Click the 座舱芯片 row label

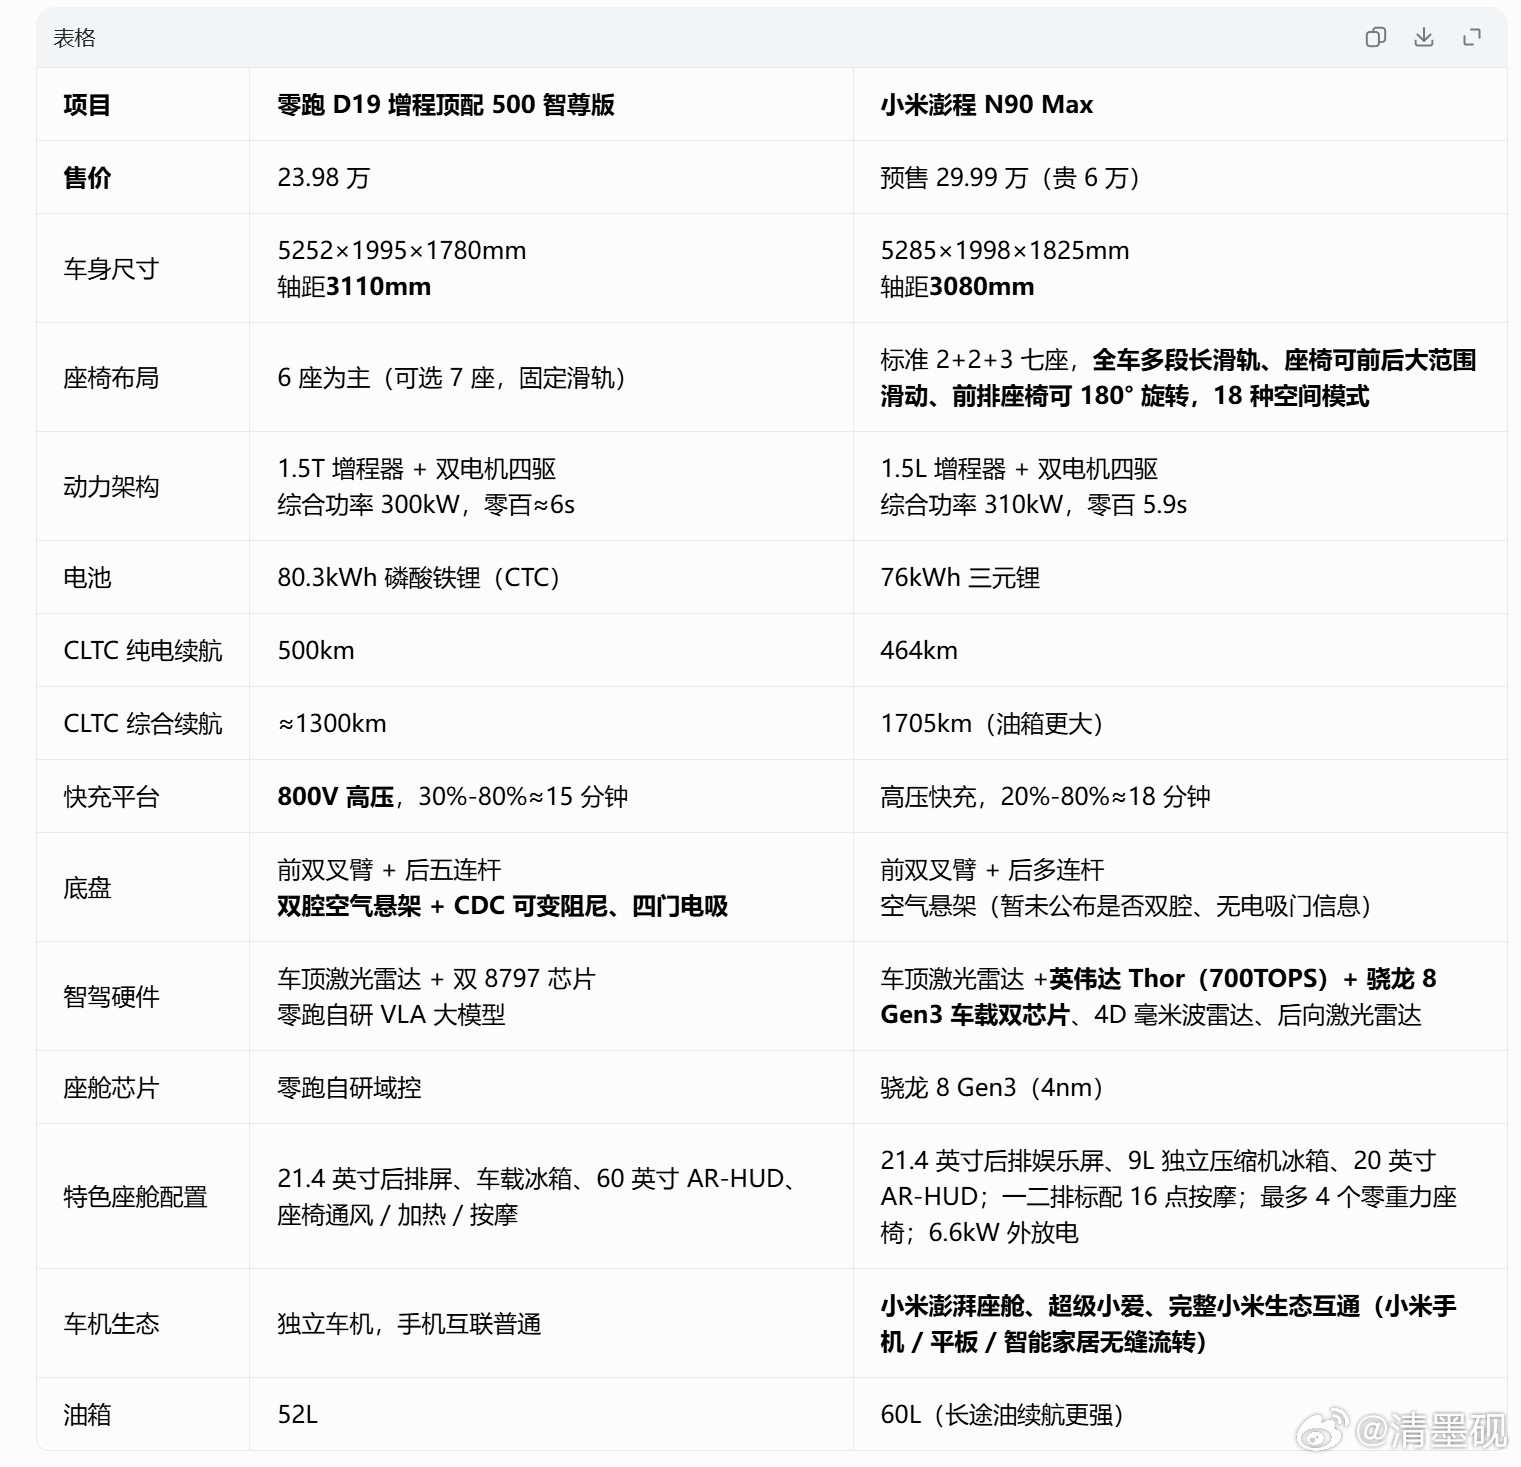tap(111, 1088)
